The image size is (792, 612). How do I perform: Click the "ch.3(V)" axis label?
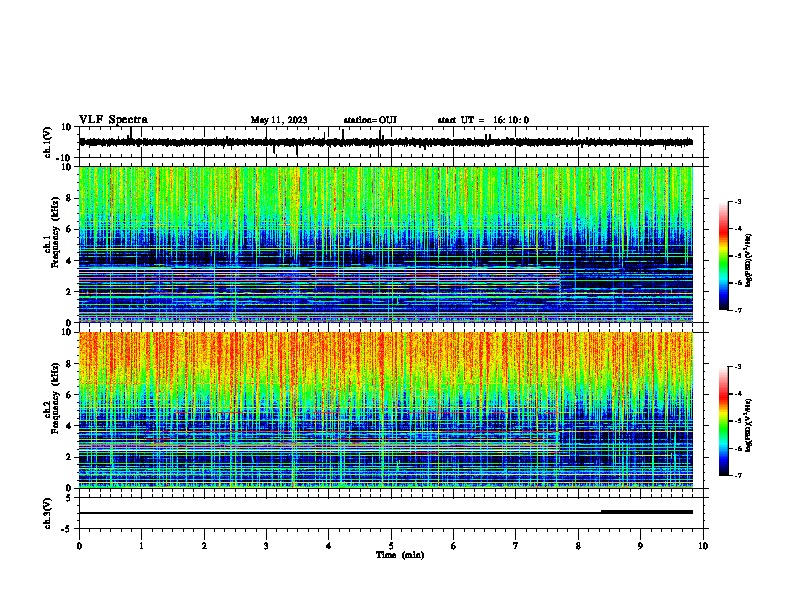pyautogui.click(x=48, y=513)
